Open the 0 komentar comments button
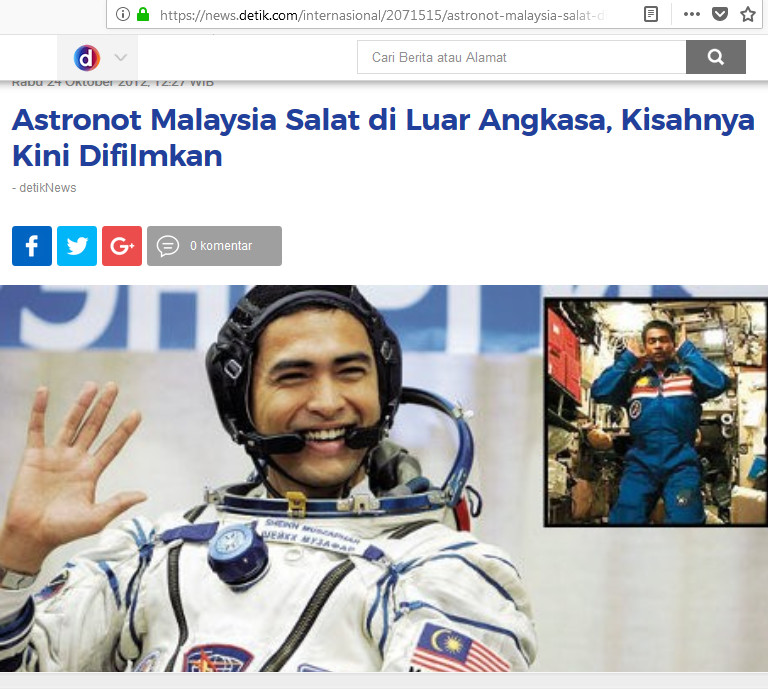Screen dimensions: 768x689 tap(215, 246)
